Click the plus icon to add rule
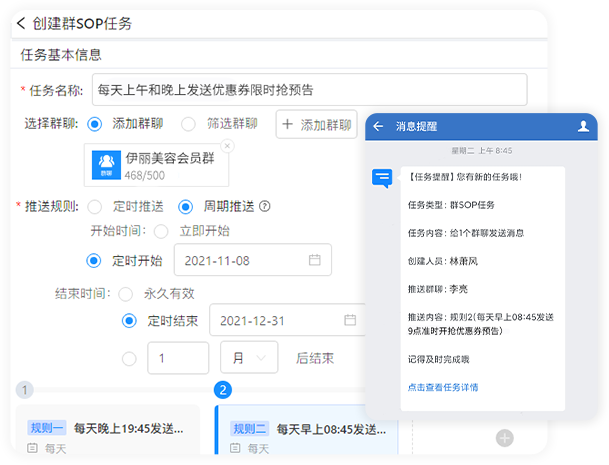 click(505, 437)
